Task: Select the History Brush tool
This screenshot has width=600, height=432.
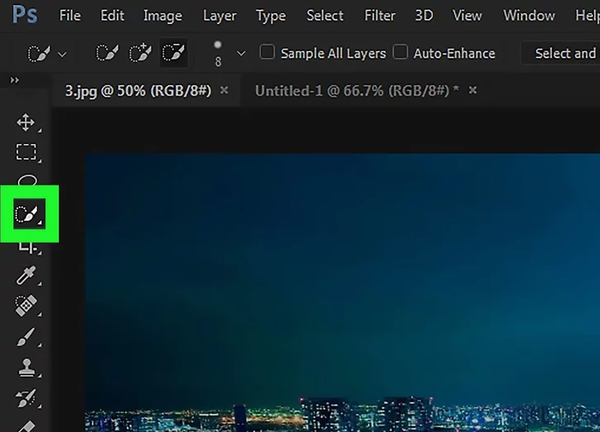Action: 26,398
